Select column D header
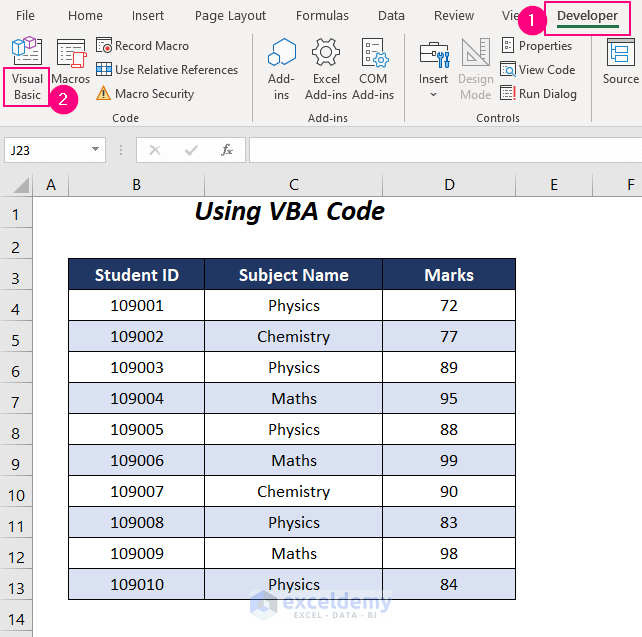The height and width of the screenshot is (637, 642). coord(449,185)
